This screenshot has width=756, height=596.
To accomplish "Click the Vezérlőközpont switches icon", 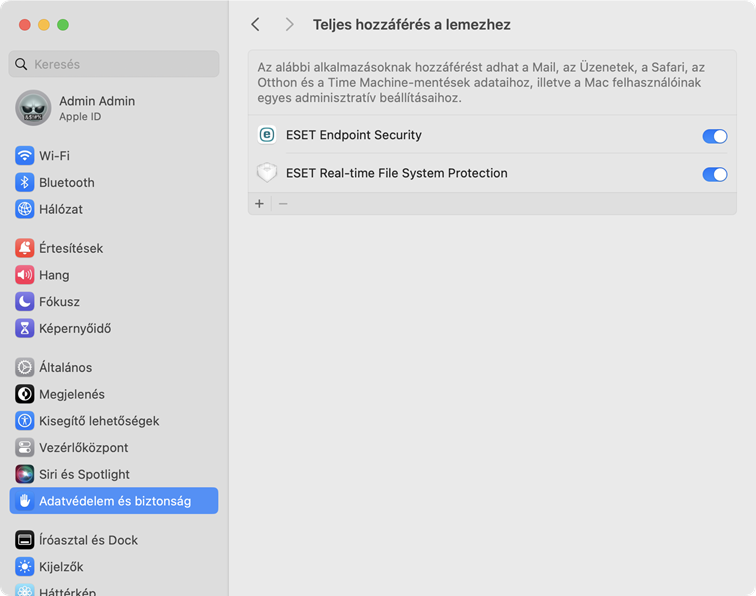I will point(25,447).
